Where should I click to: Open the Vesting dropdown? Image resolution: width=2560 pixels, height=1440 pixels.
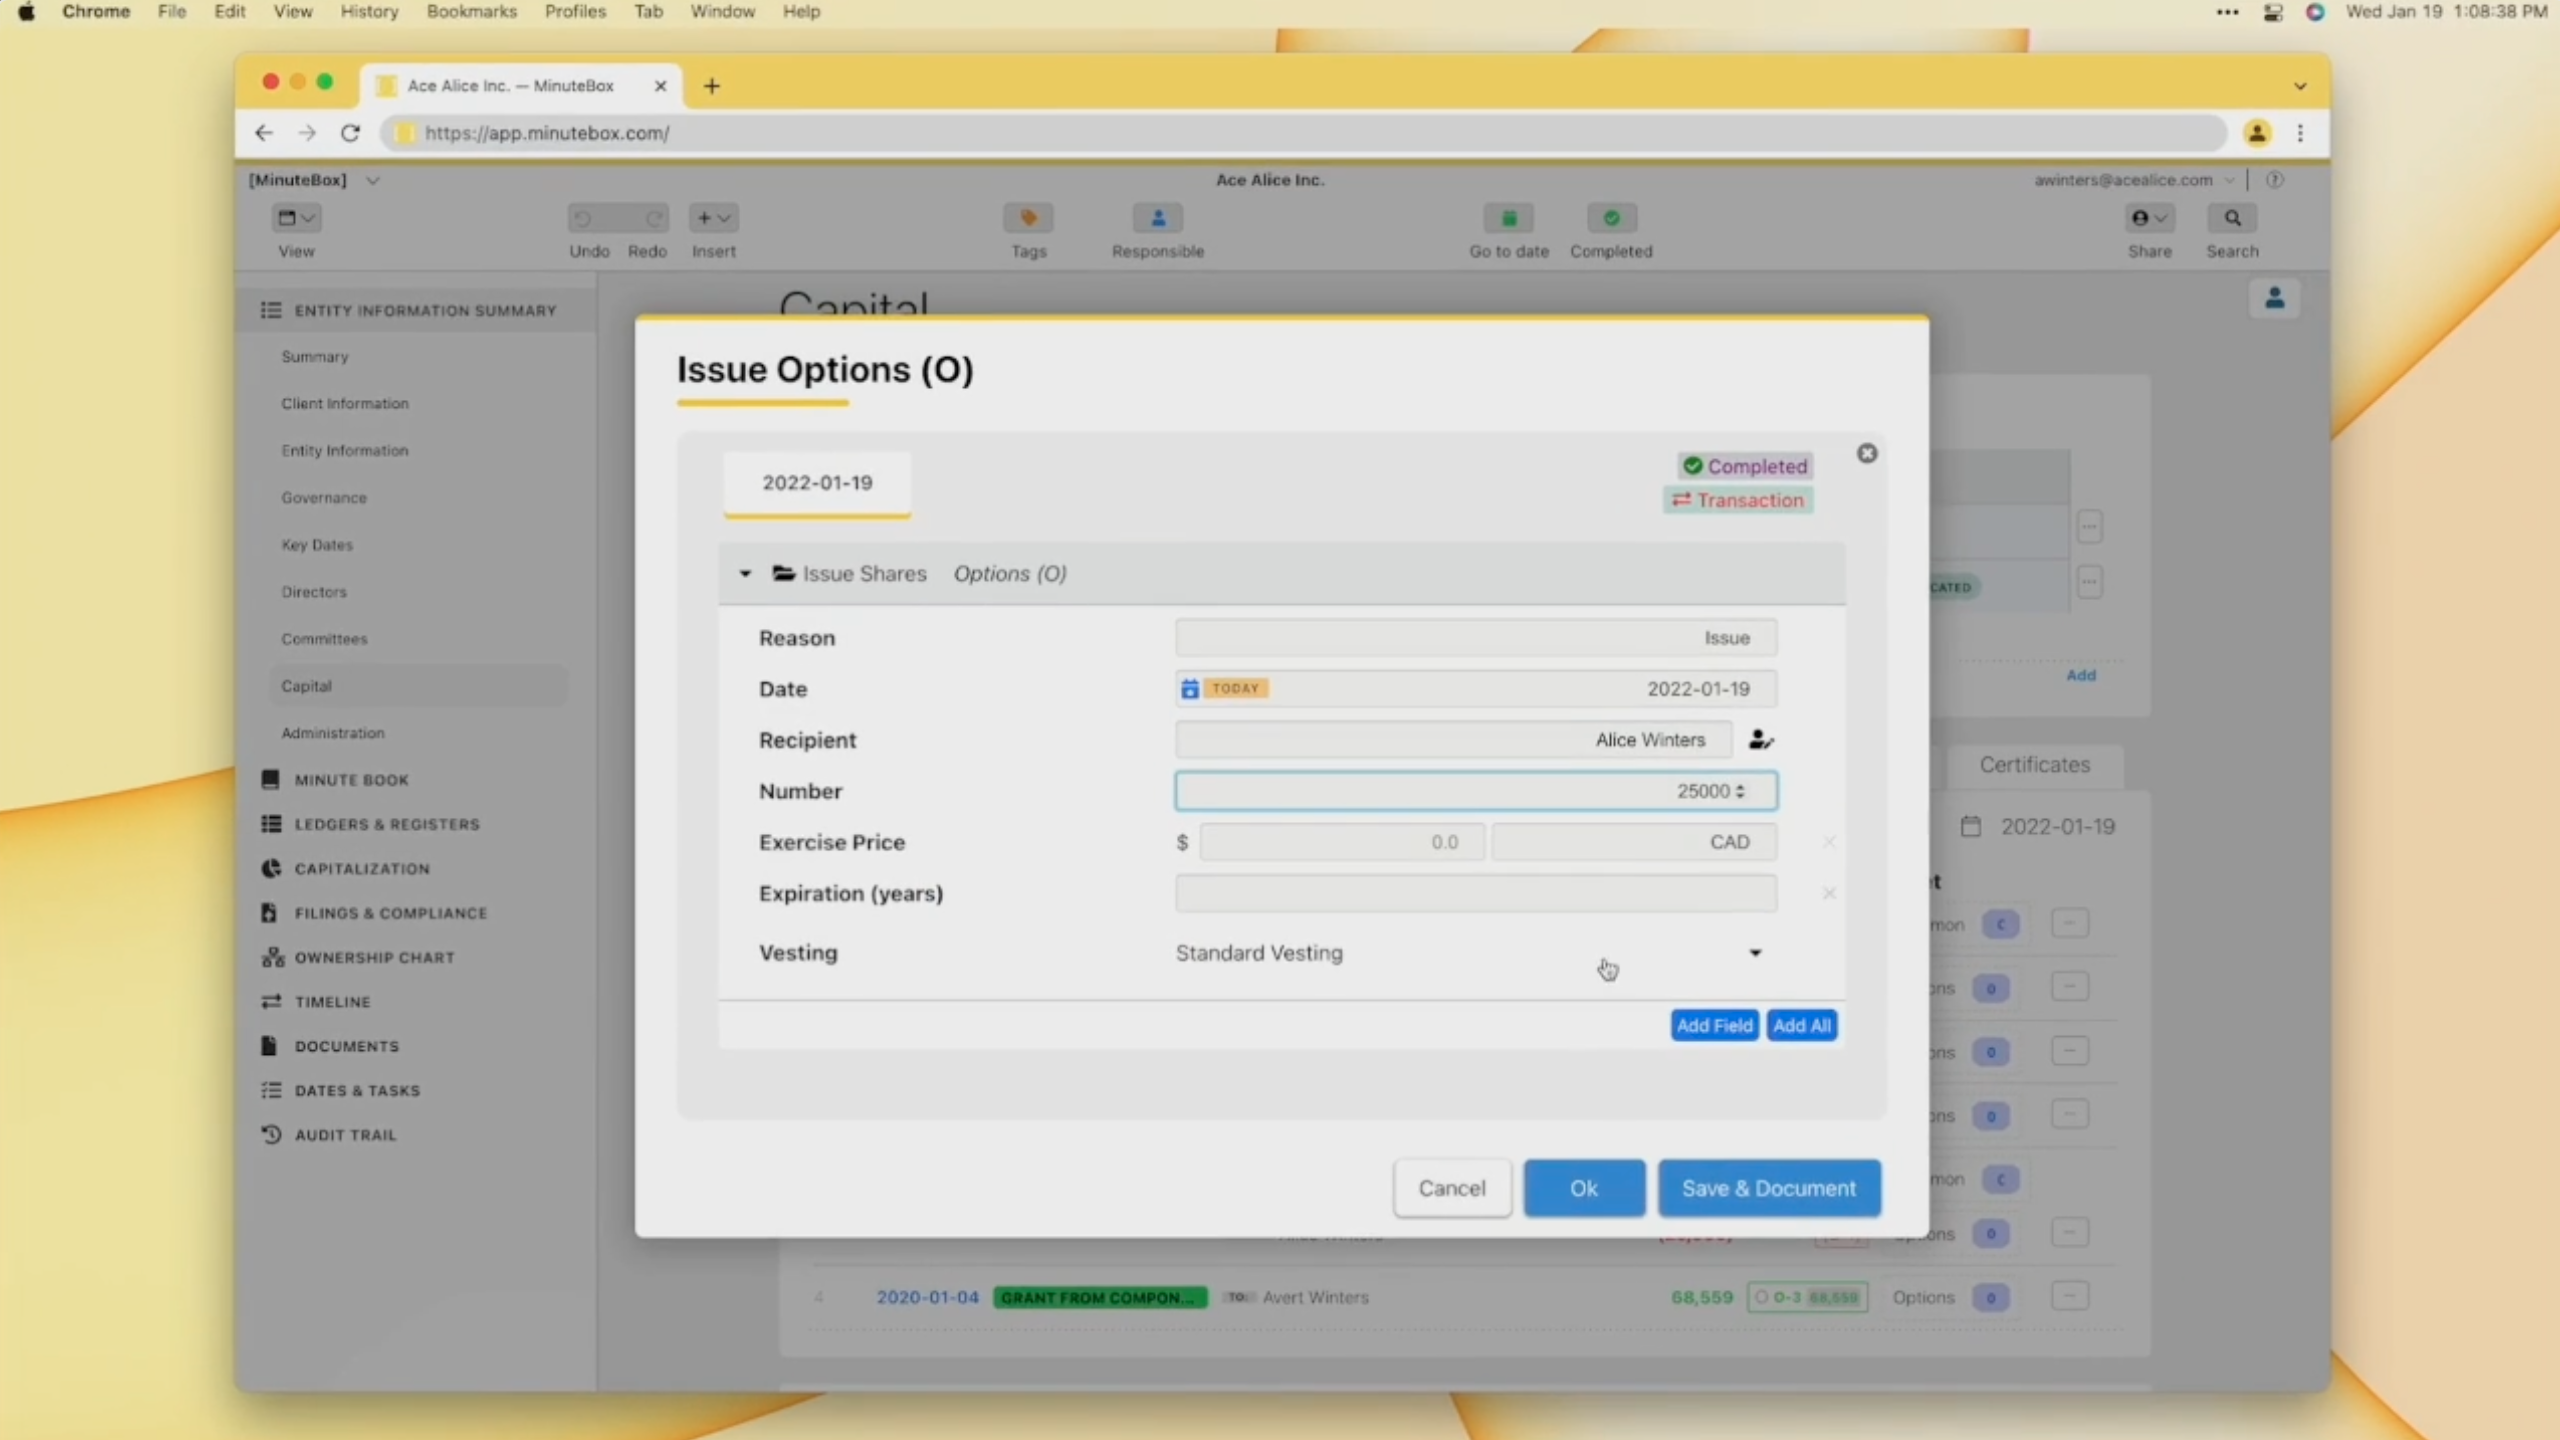[1755, 953]
